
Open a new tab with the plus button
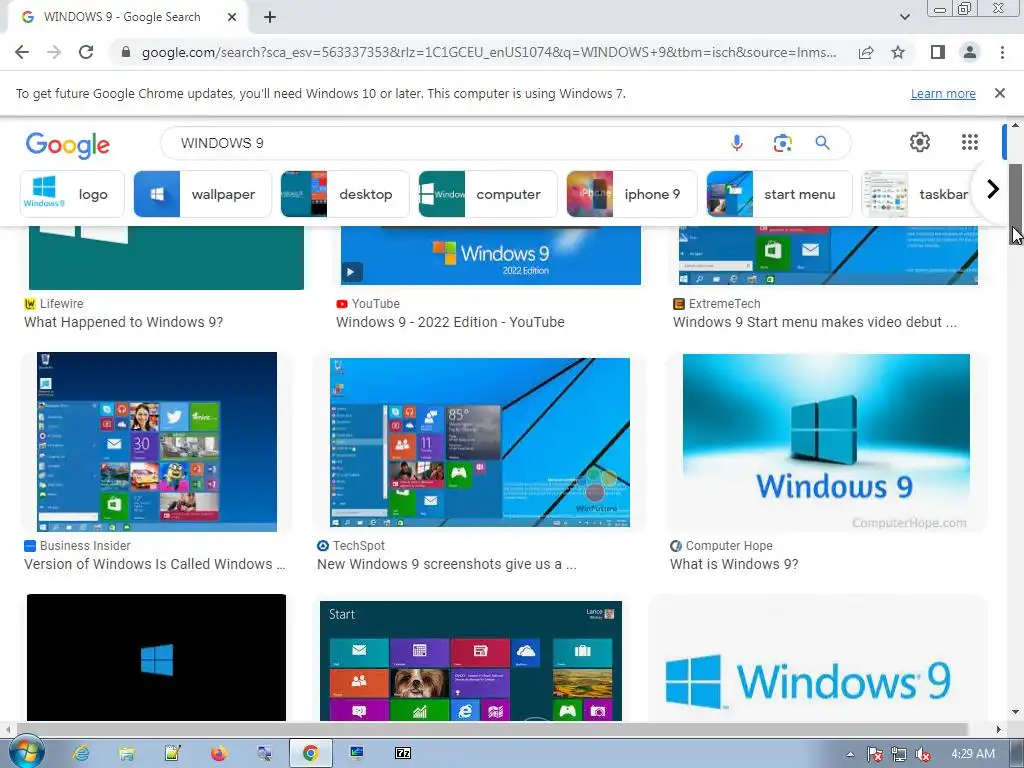270,17
